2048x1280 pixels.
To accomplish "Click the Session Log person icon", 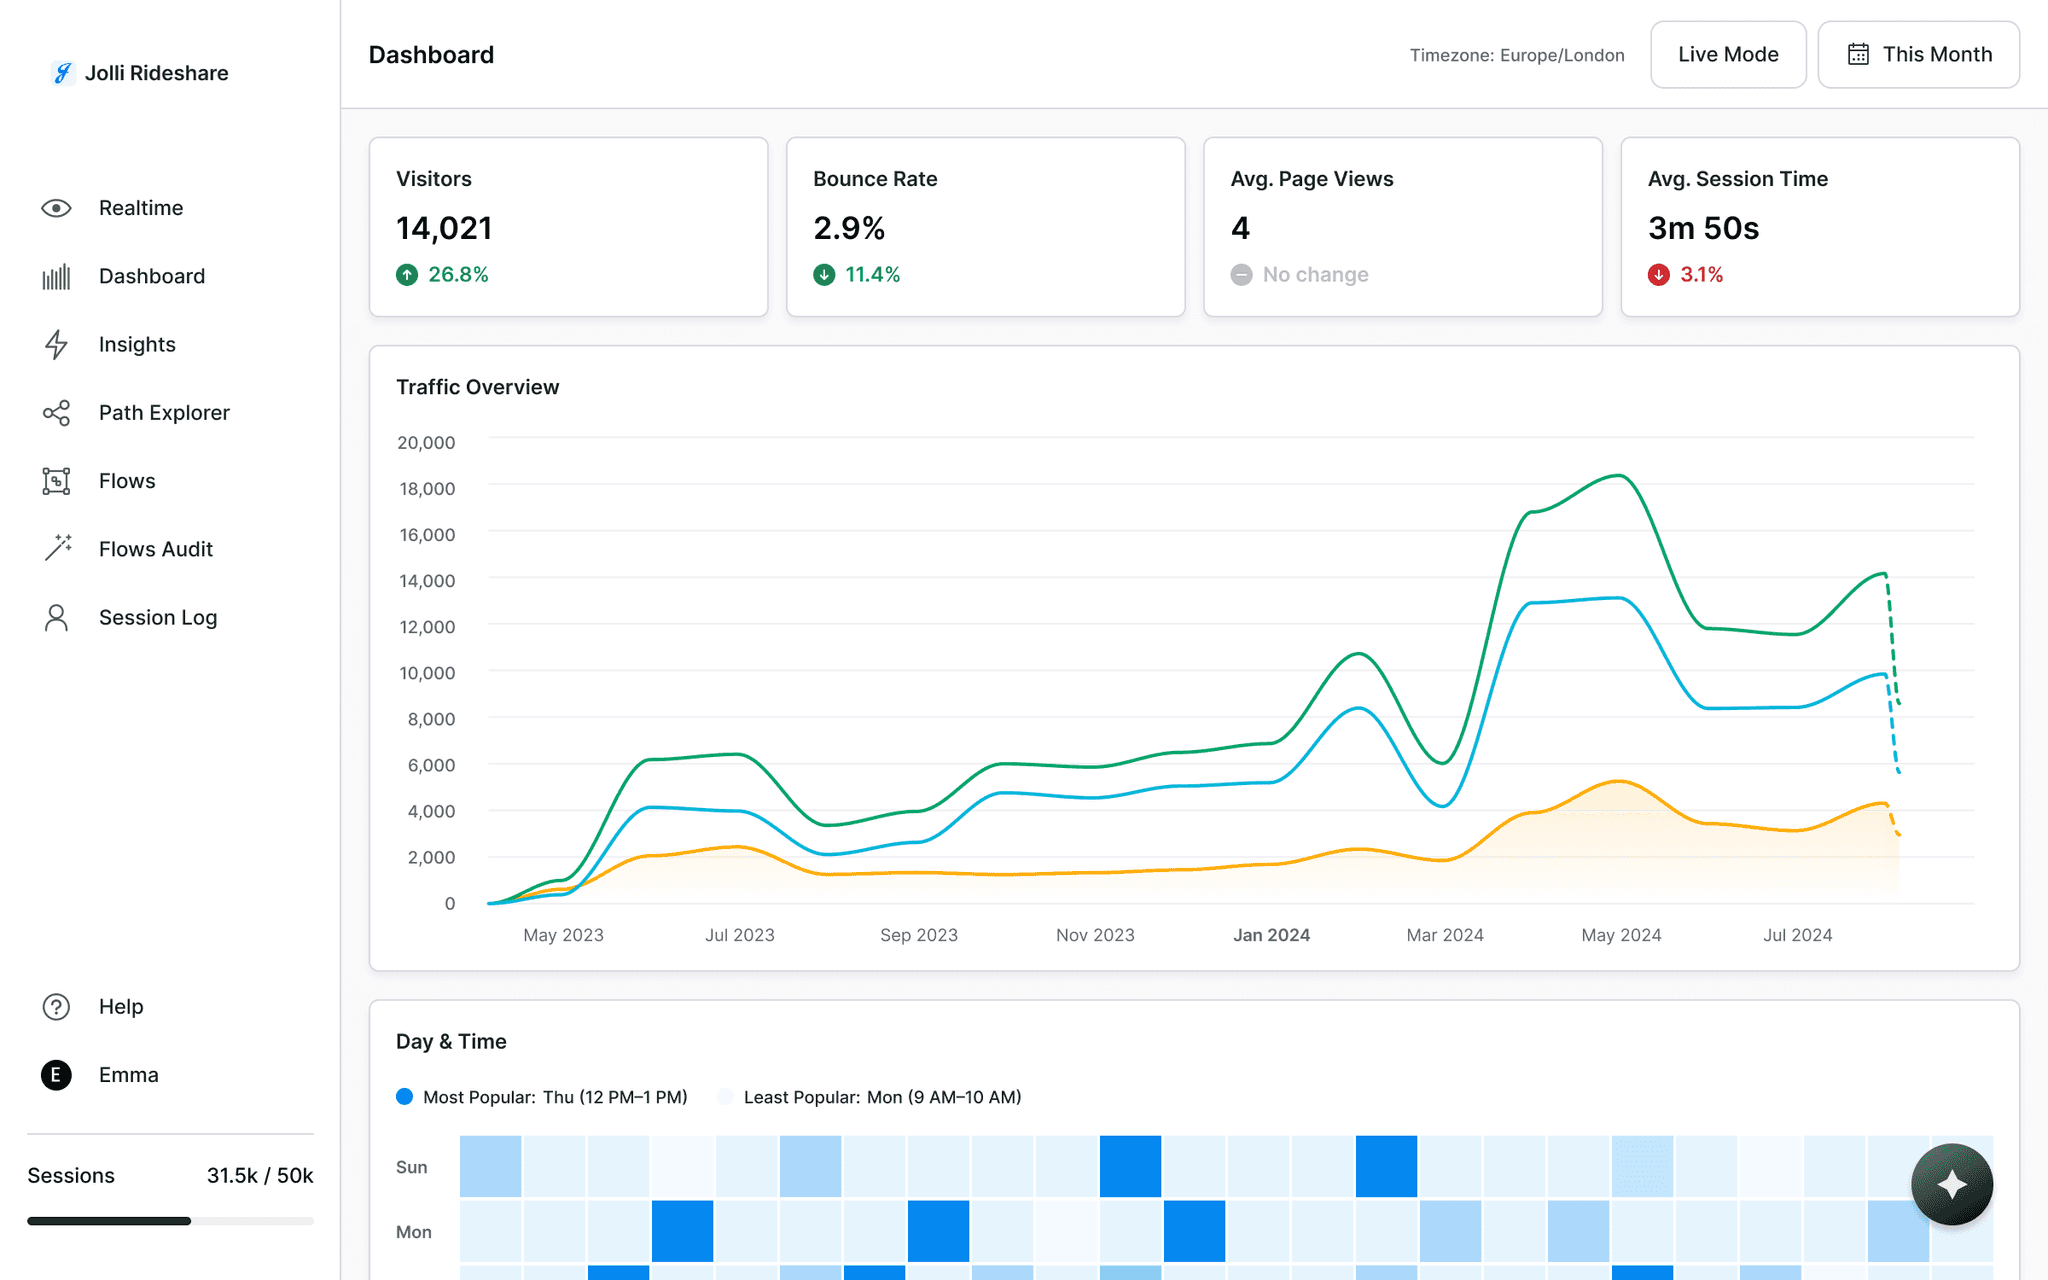I will (57, 617).
